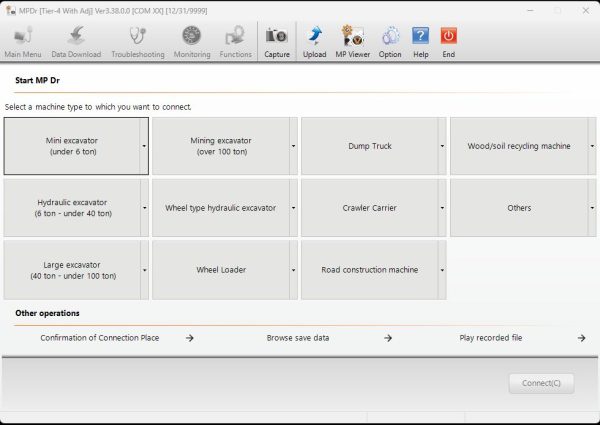Open Play recorded file
The height and width of the screenshot is (425, 600).
pyautogui.click(x=491, y=338)
